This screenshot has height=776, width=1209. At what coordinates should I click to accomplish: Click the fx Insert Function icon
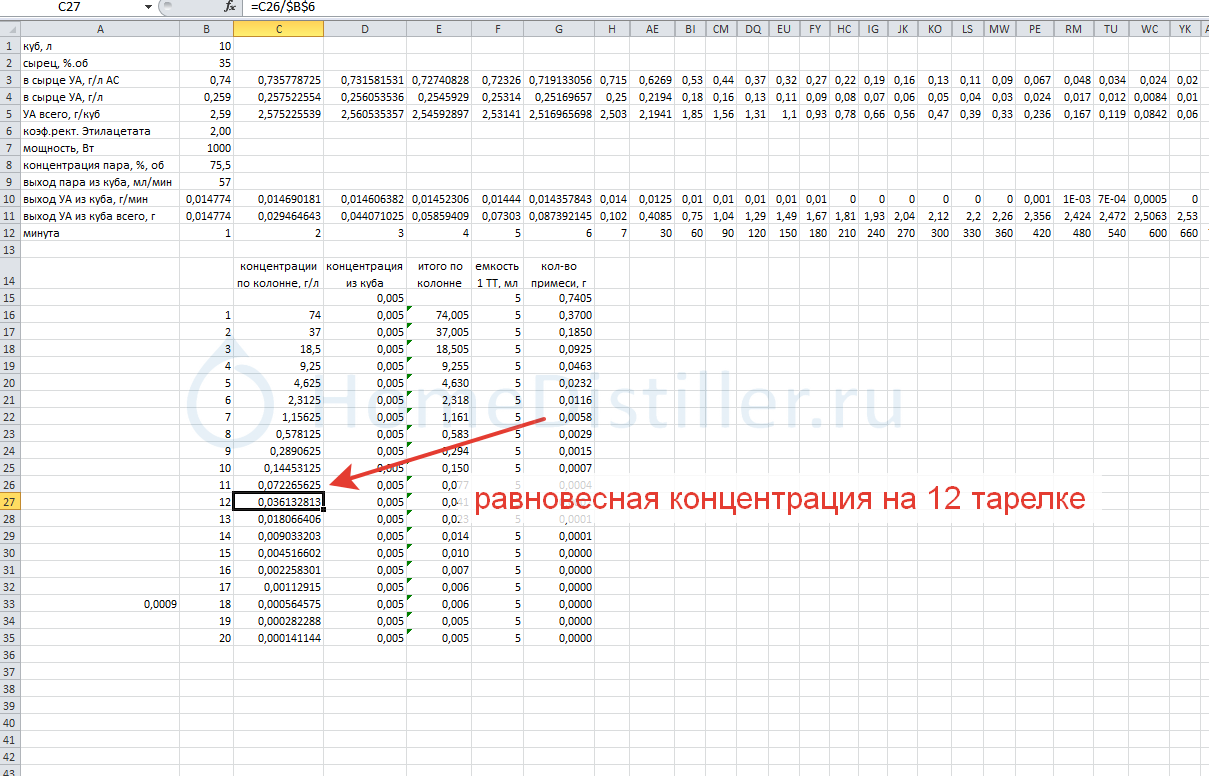(x=230, y=7)
